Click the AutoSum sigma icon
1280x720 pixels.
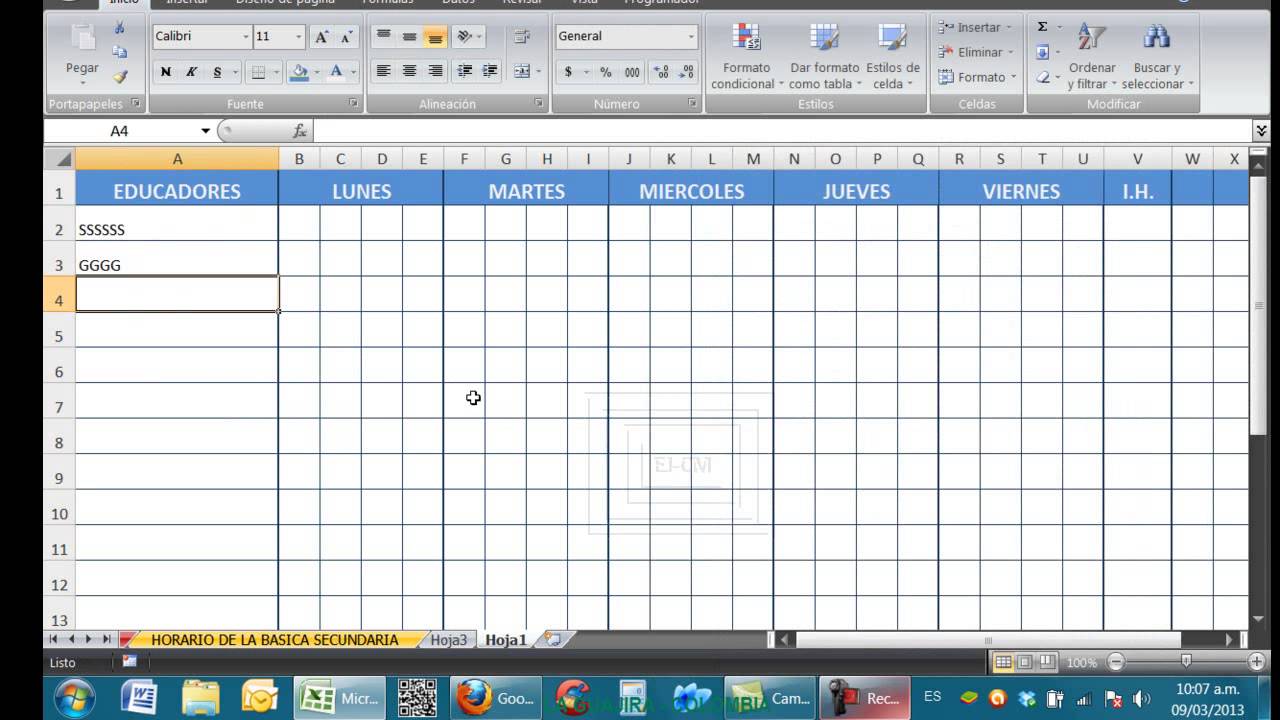point(1042,27)
